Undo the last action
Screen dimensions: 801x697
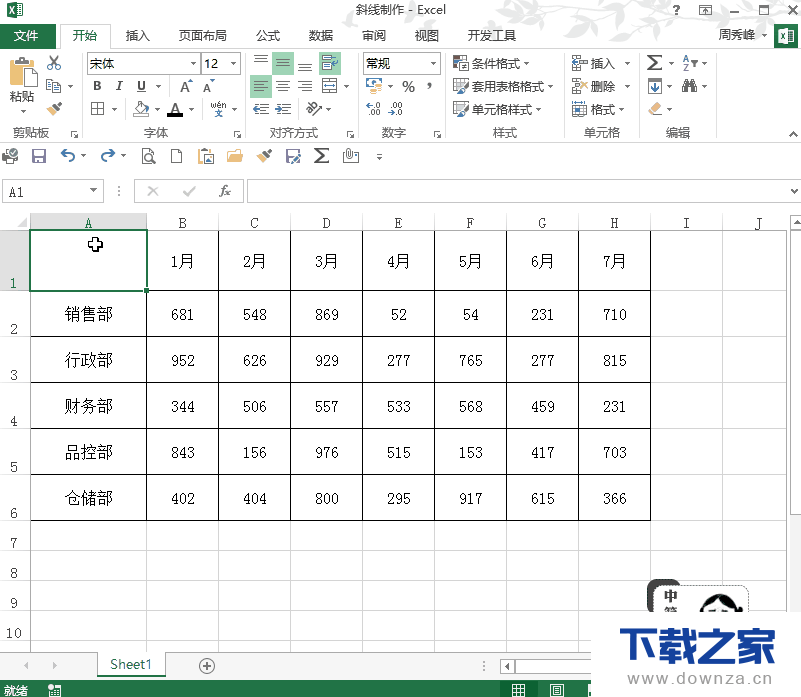tap(68, 155)
